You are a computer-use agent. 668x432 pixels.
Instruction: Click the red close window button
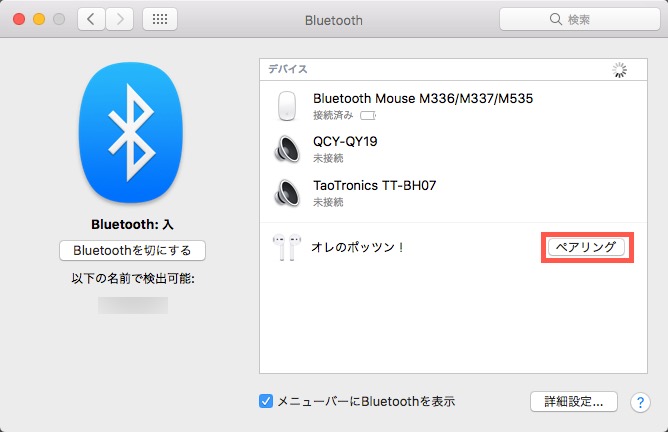(x=19, y=19)
